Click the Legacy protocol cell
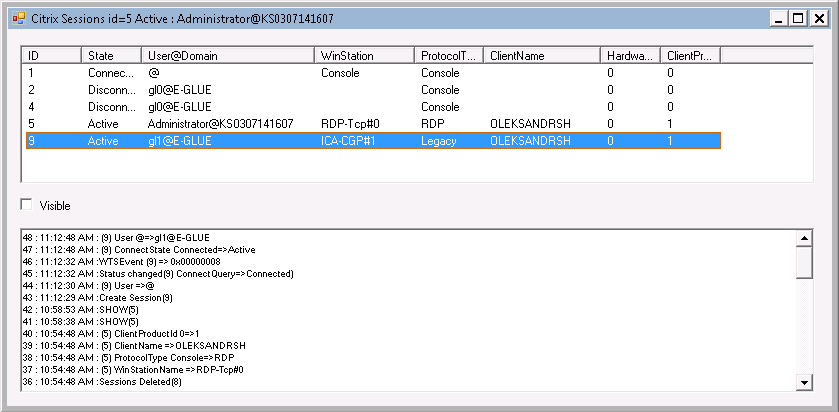 coord(439,141)
